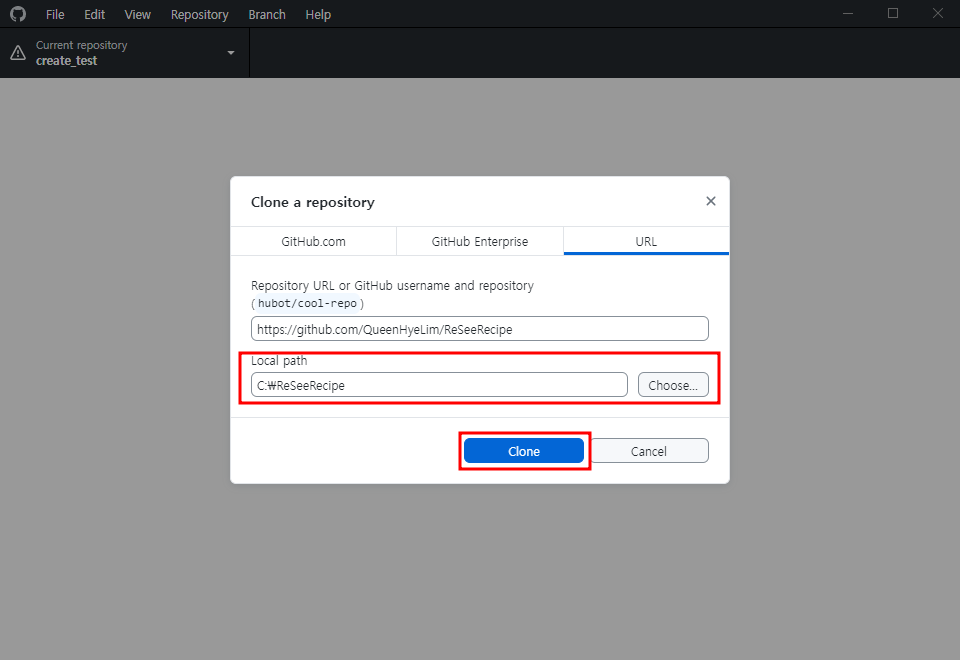Viewport: 960px width, 660px height.
Task: Minimize the GitHub Desktop window
Action: (x=848, y=13)
